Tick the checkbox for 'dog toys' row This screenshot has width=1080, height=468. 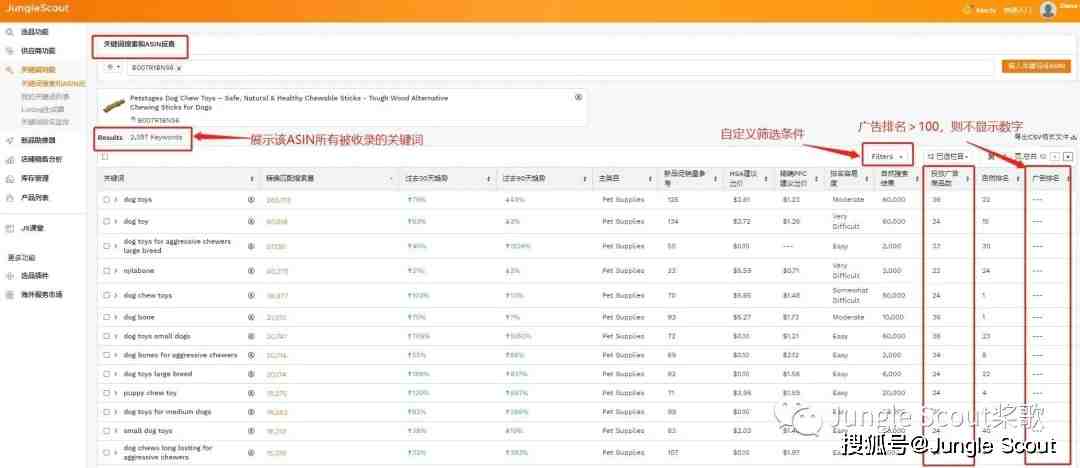point(106,200)
